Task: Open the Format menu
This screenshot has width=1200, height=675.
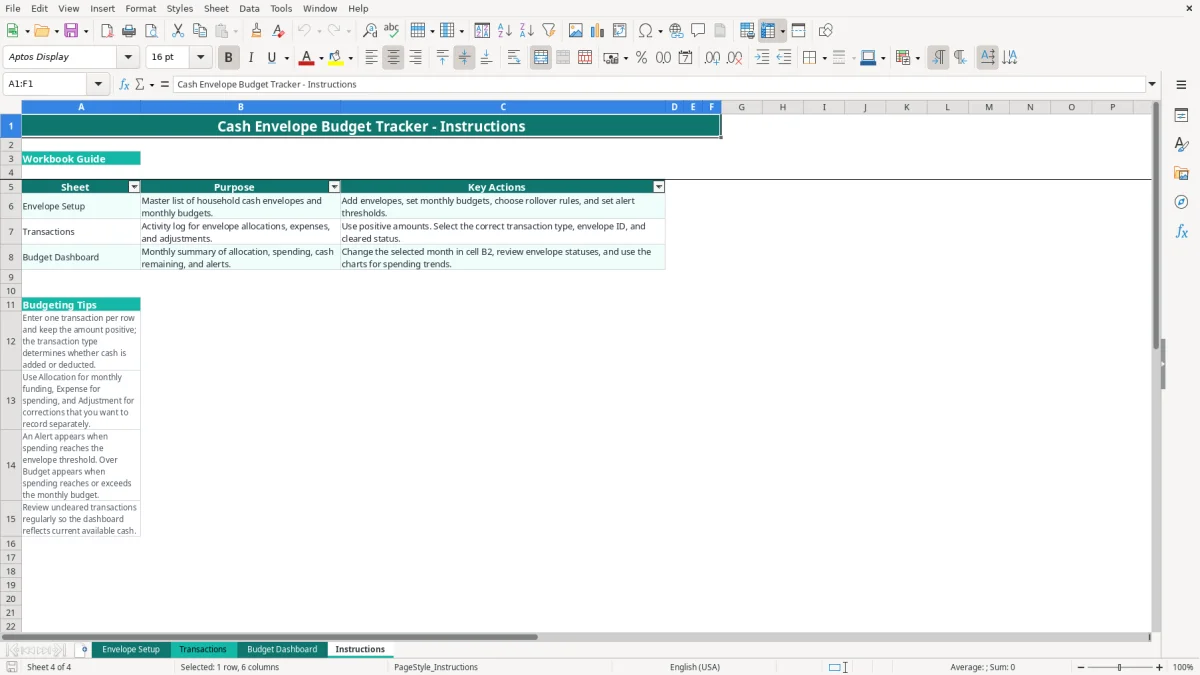Action: (x=140, y=8)
